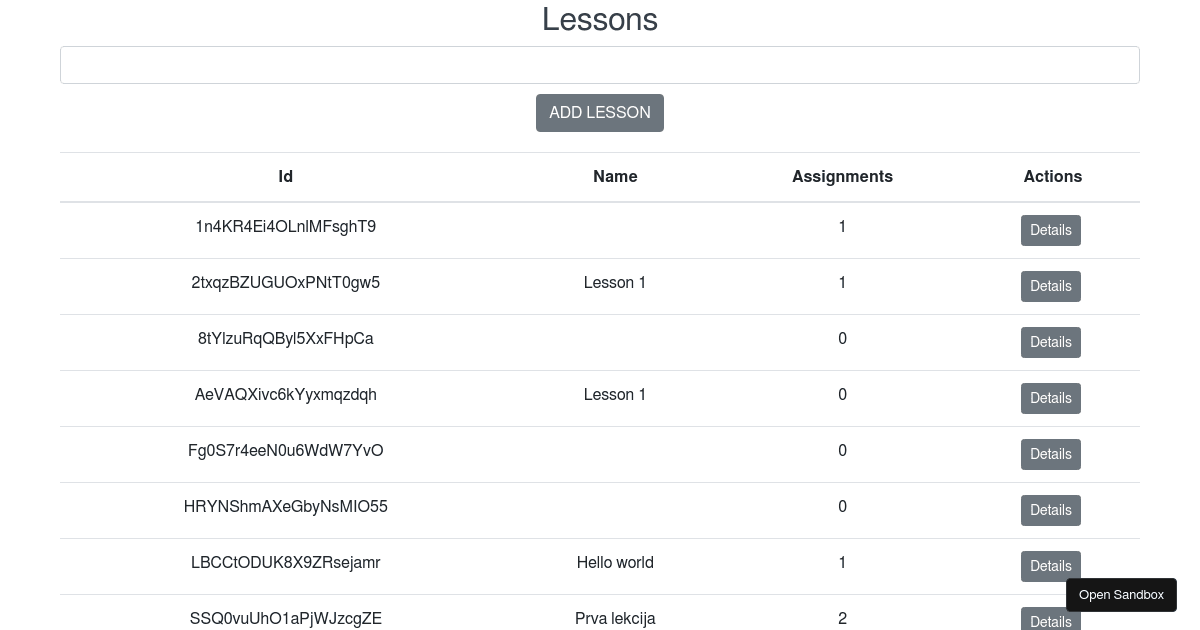
Task: Click the Id column header
Action: tap(285, 177)
